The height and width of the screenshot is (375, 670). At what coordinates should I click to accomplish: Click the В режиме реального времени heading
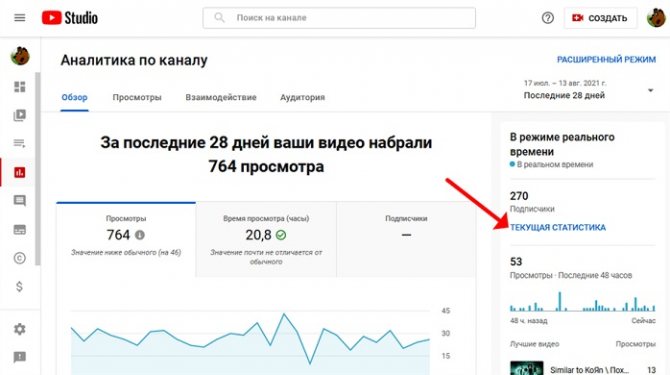(x=562, y=144)
